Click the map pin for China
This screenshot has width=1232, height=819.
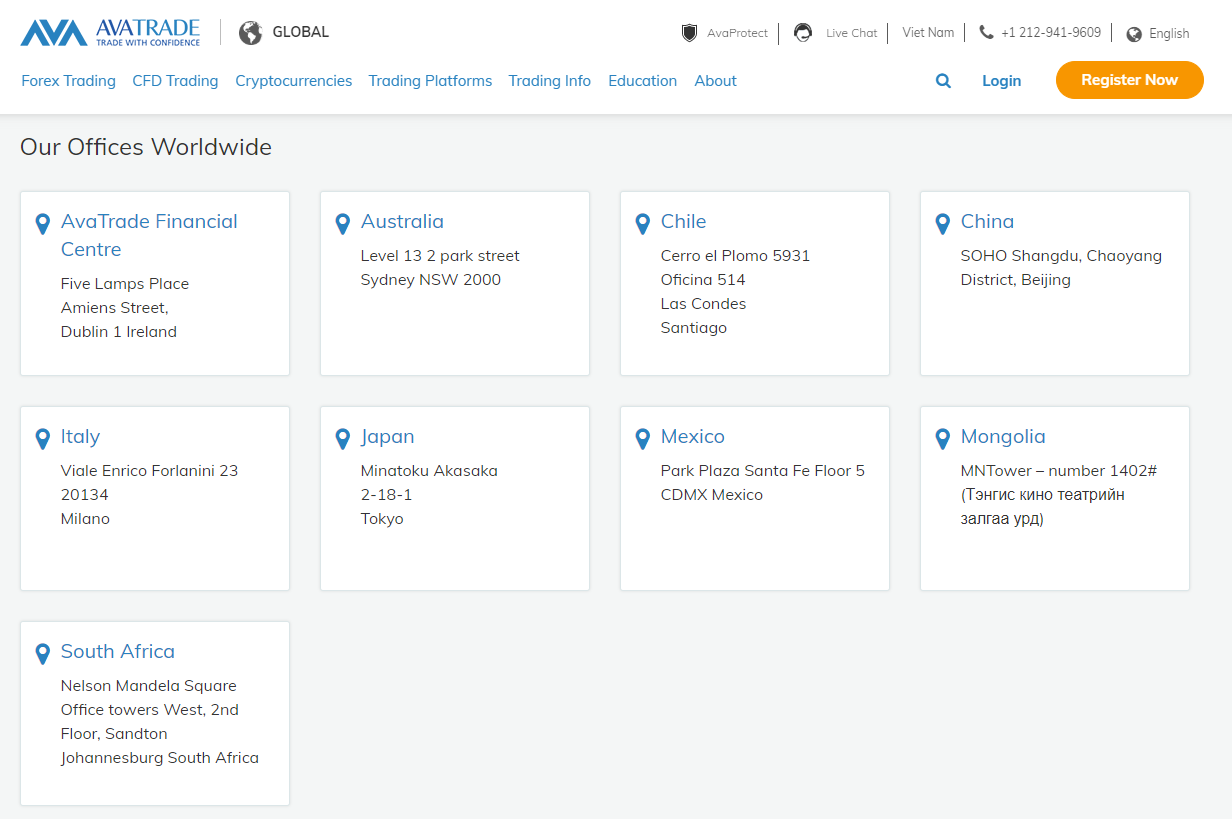click(x=942, y=224)
